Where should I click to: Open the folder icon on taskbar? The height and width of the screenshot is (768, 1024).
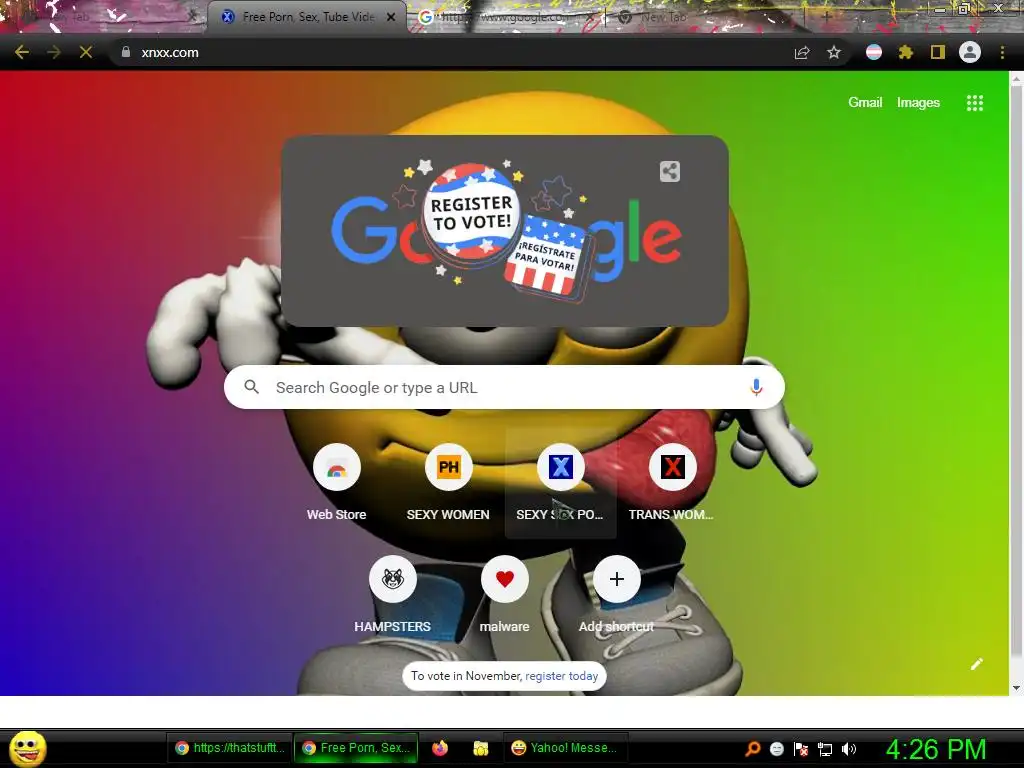coord(481,748)
